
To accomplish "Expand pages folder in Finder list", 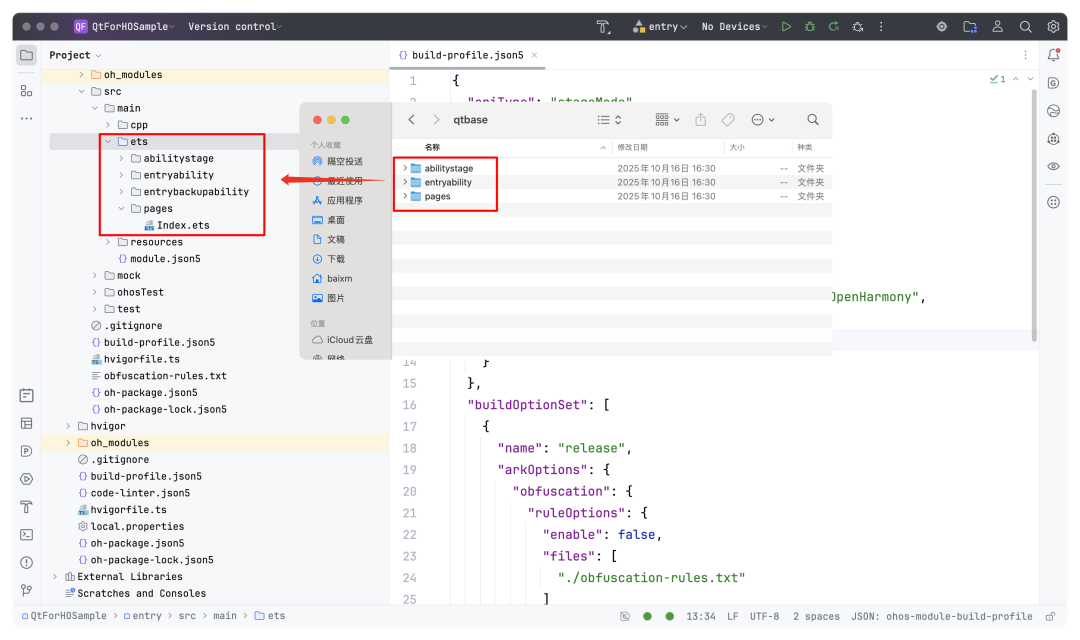I will click(x=405, y=196).
